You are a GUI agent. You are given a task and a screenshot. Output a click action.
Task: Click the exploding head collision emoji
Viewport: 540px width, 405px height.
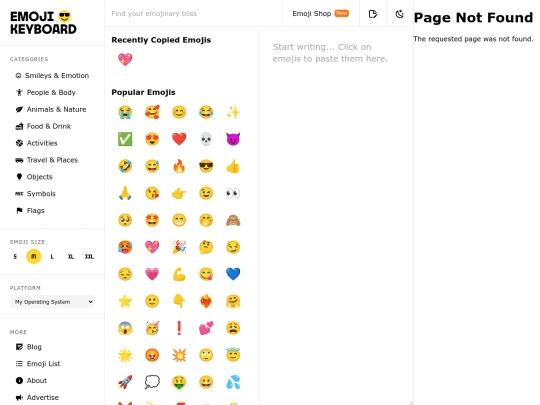pyautogui.click(x=179, y=355)
